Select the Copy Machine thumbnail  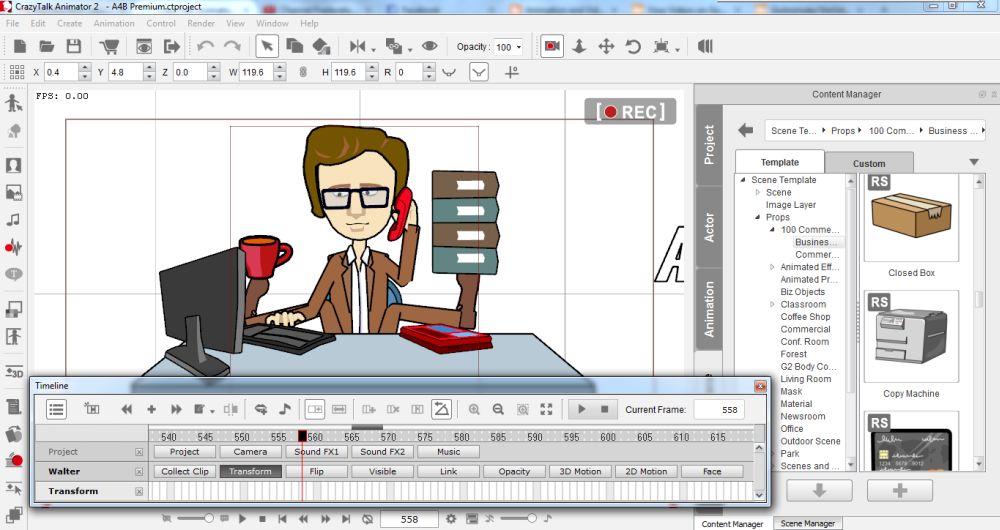pos(911,335)
